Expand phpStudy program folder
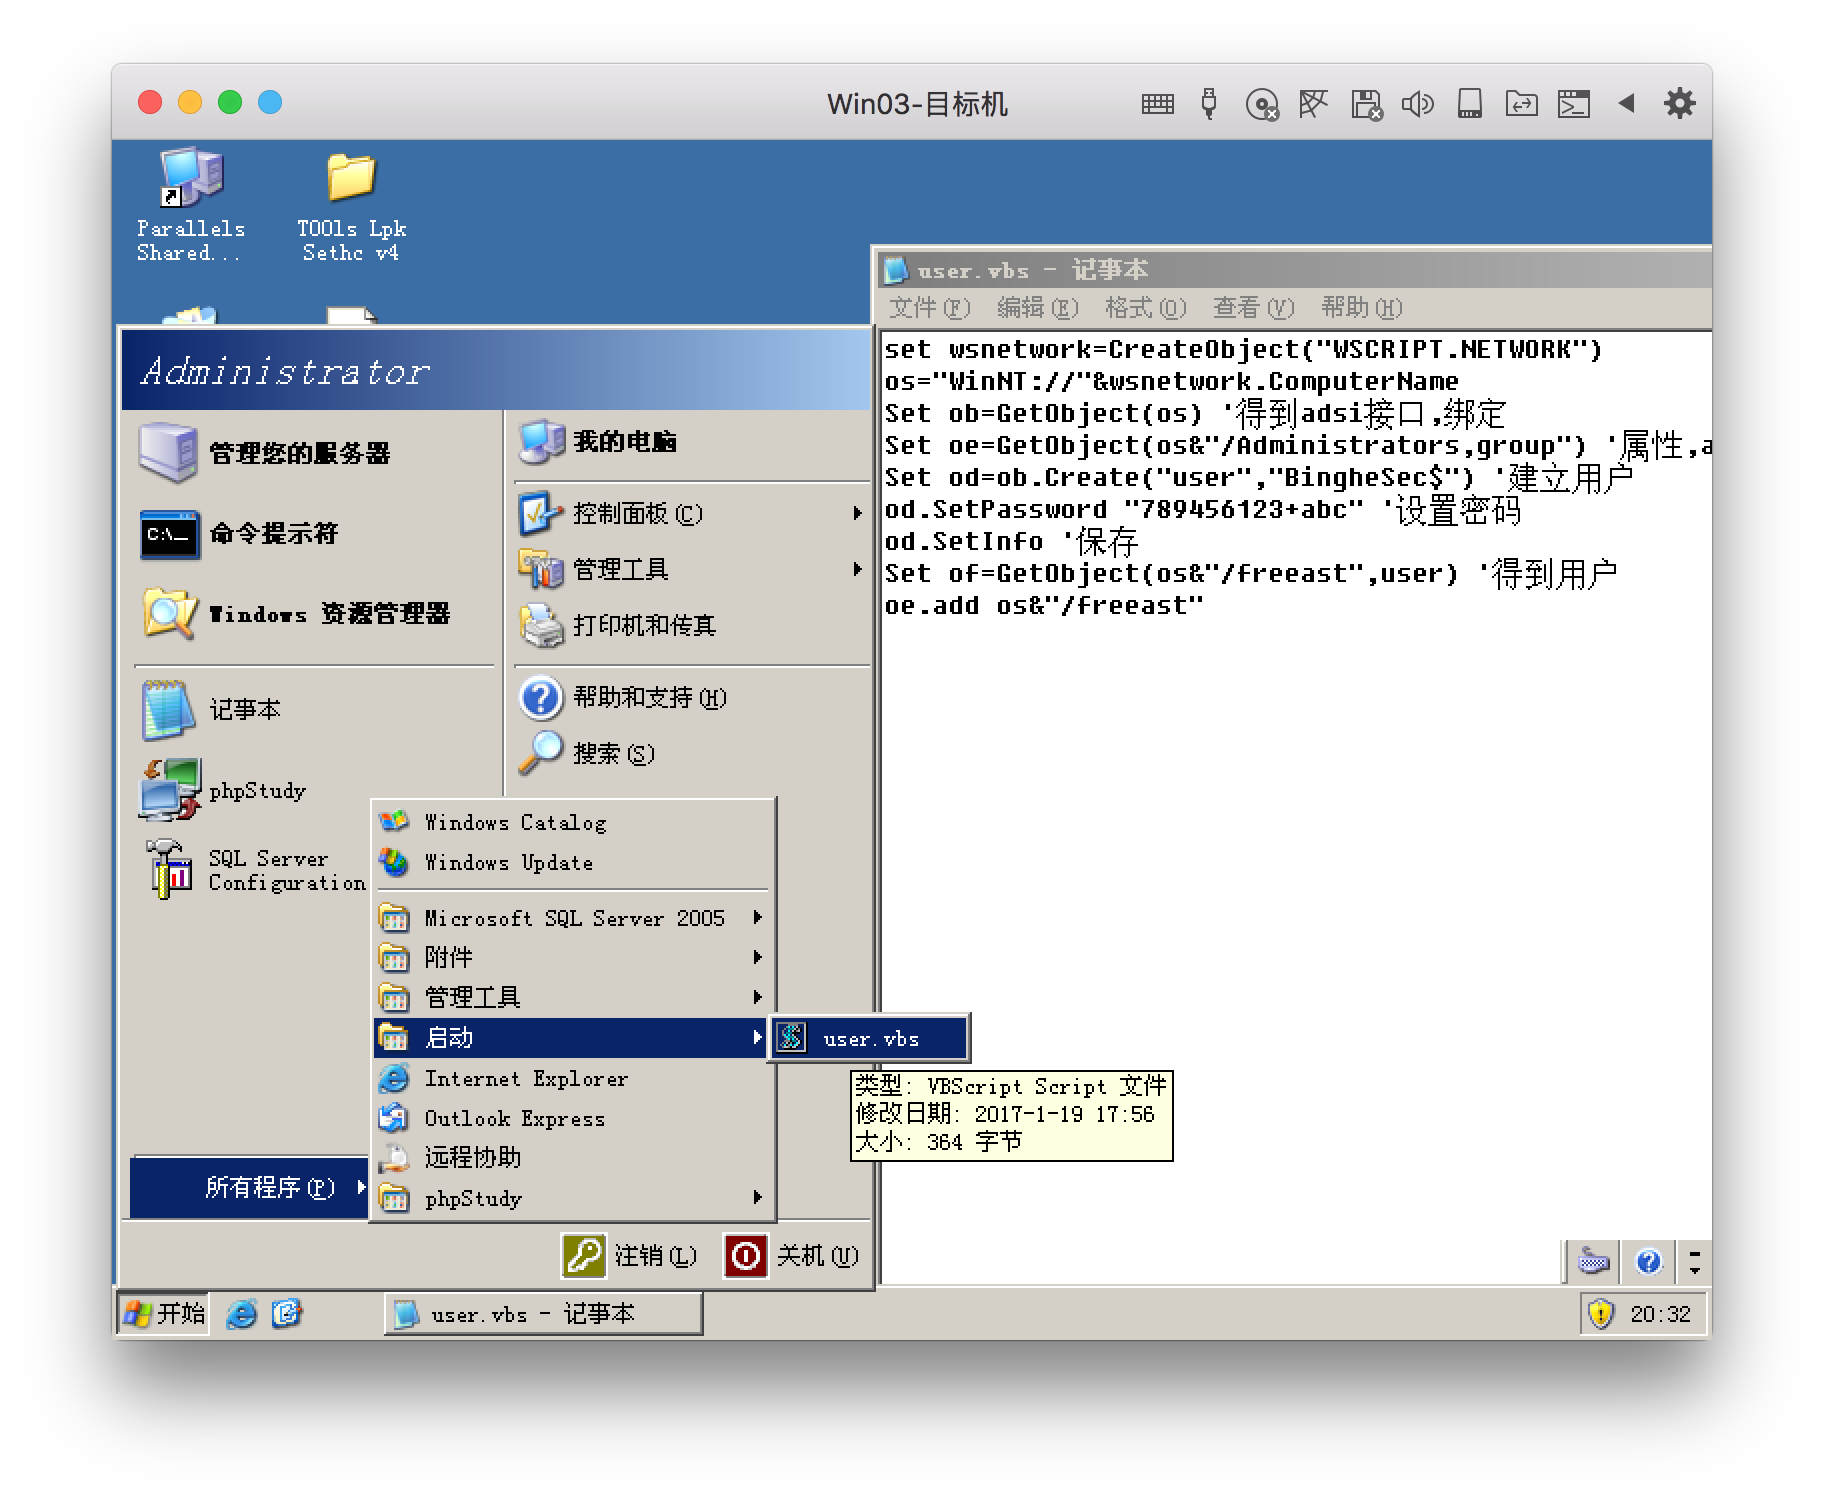The image size is (1824, 1500). (573, 1198)
